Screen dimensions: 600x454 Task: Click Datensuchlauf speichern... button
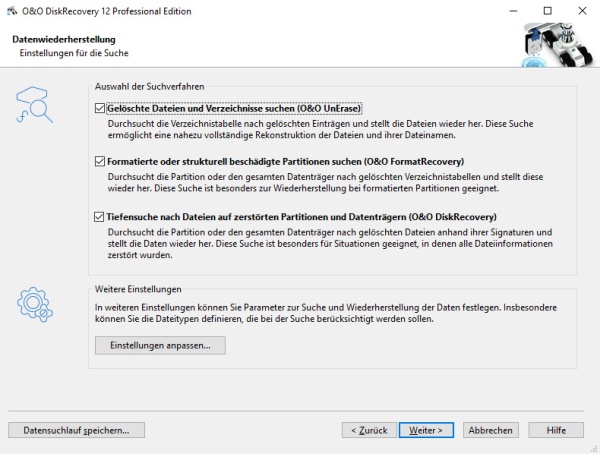(76, 430)
